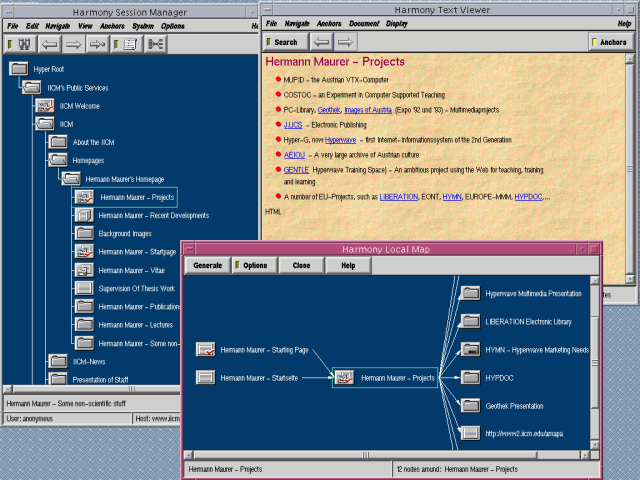Collapse the IICM open folder in tree
Viewport: 640px width, 480px height.
(44, 124)
